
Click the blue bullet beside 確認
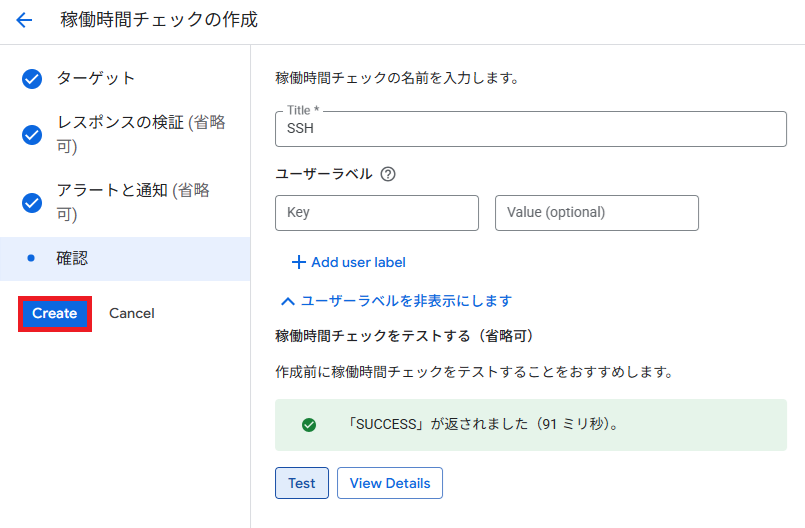[32, 258]
